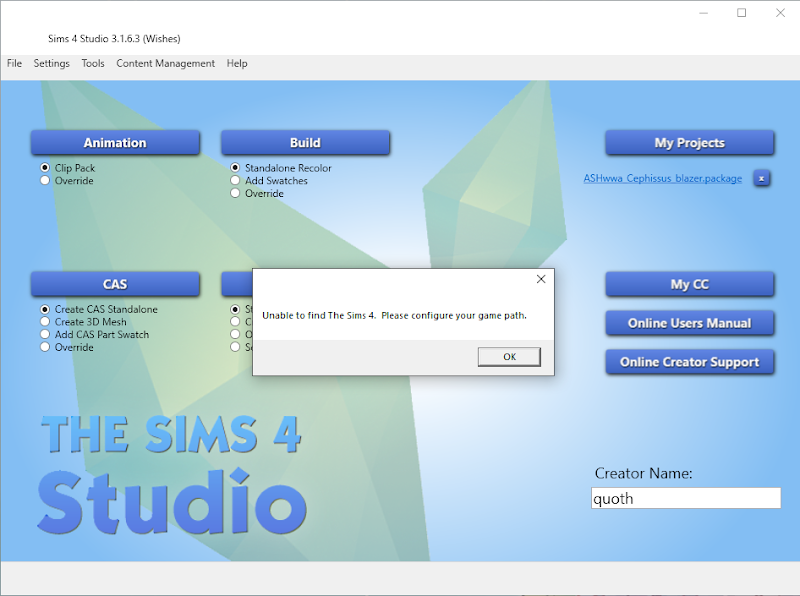This screenshot has width=800, height=596.
Task: Click OK in the error dialog
Action: (509, 357)
